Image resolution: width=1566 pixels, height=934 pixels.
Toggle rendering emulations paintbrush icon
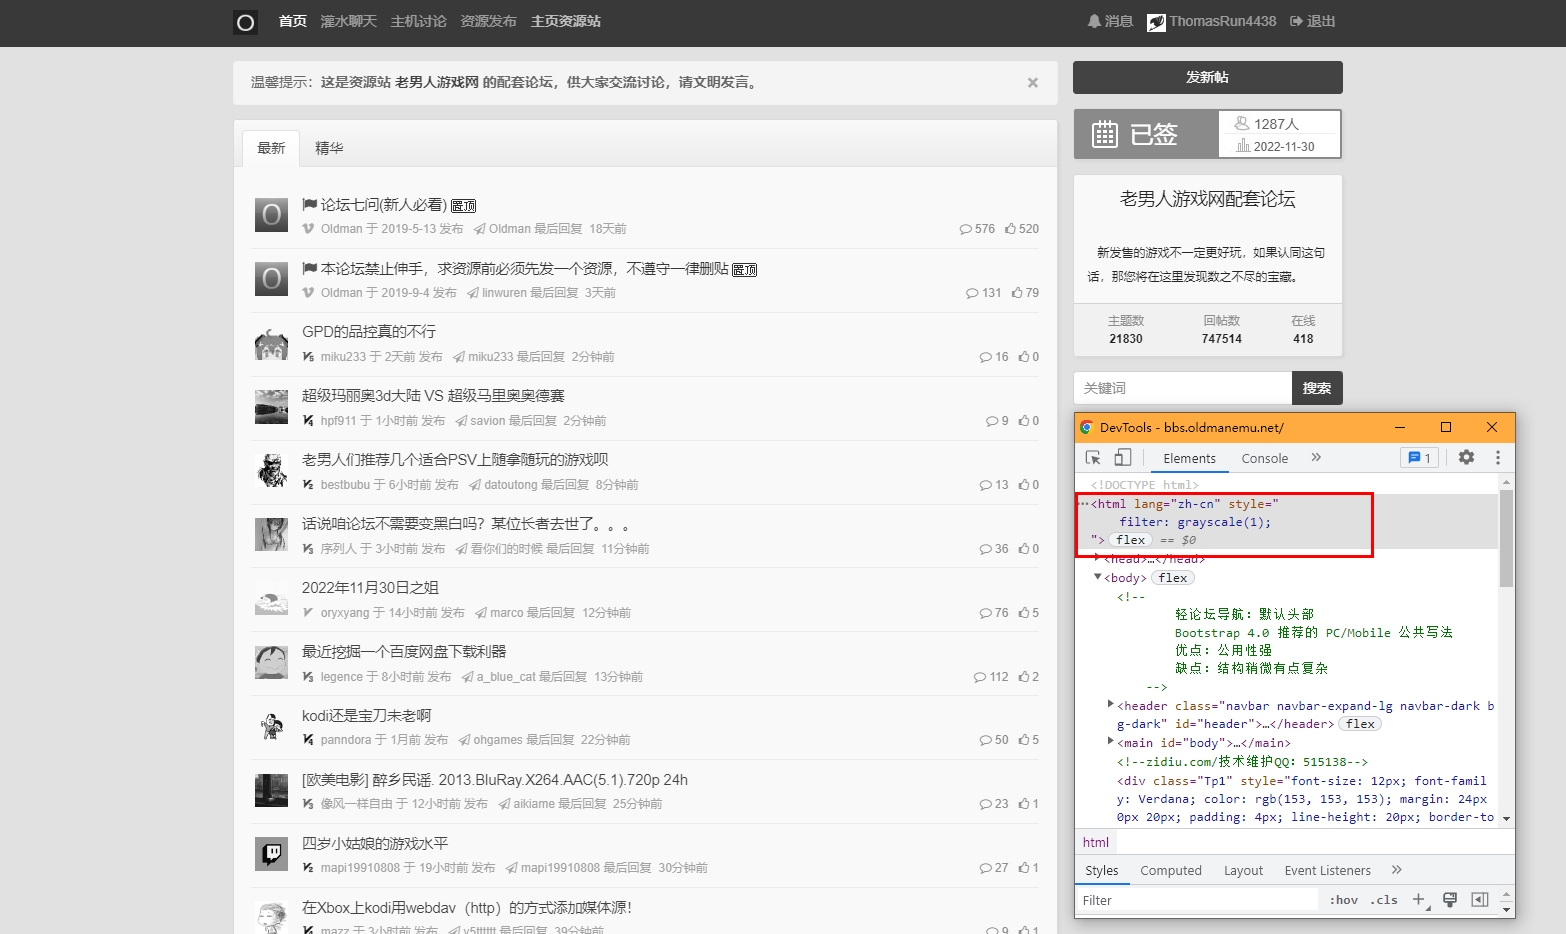tap(1450, 900)
